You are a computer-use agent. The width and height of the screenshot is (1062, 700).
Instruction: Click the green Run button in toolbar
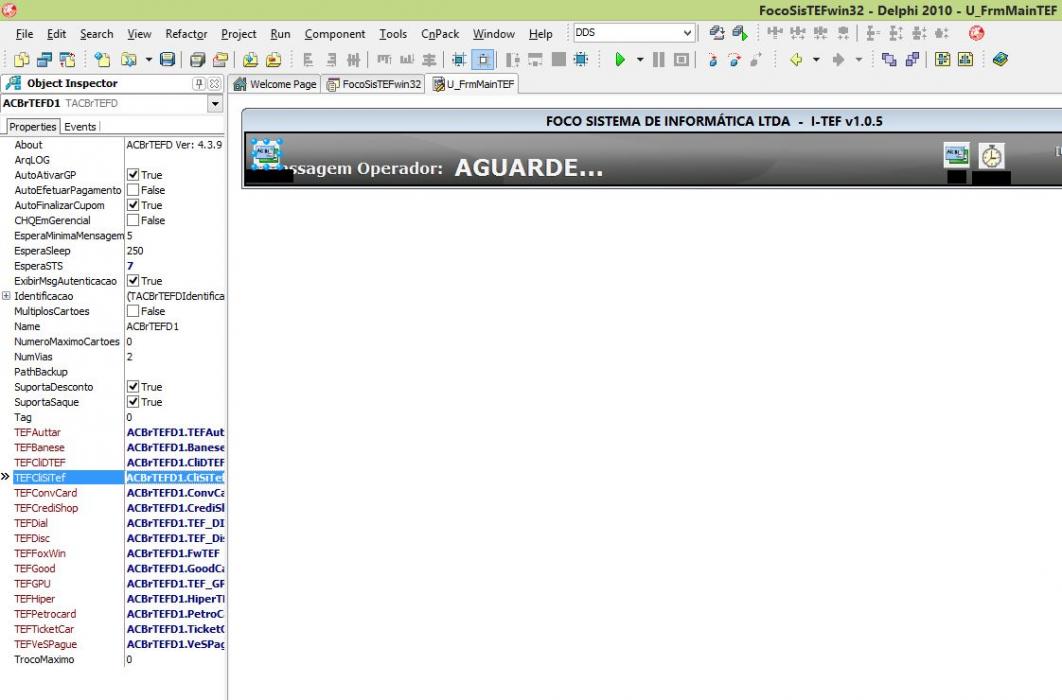(x=620, y=60)
